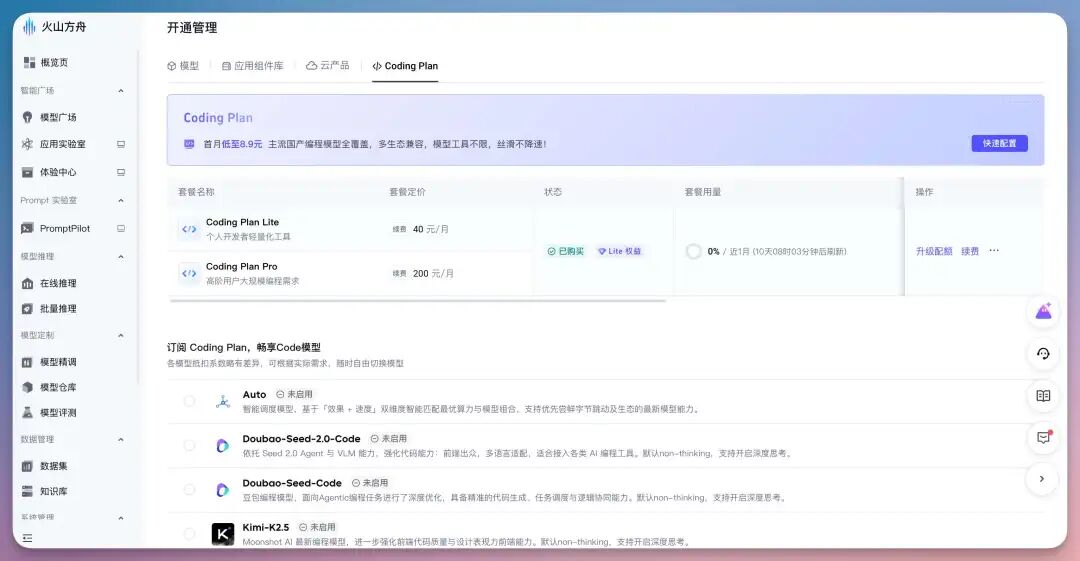The width and height of the screenshot is (1080, 561).
Task: Click the 快速配置 button
Action: [999, 143]
